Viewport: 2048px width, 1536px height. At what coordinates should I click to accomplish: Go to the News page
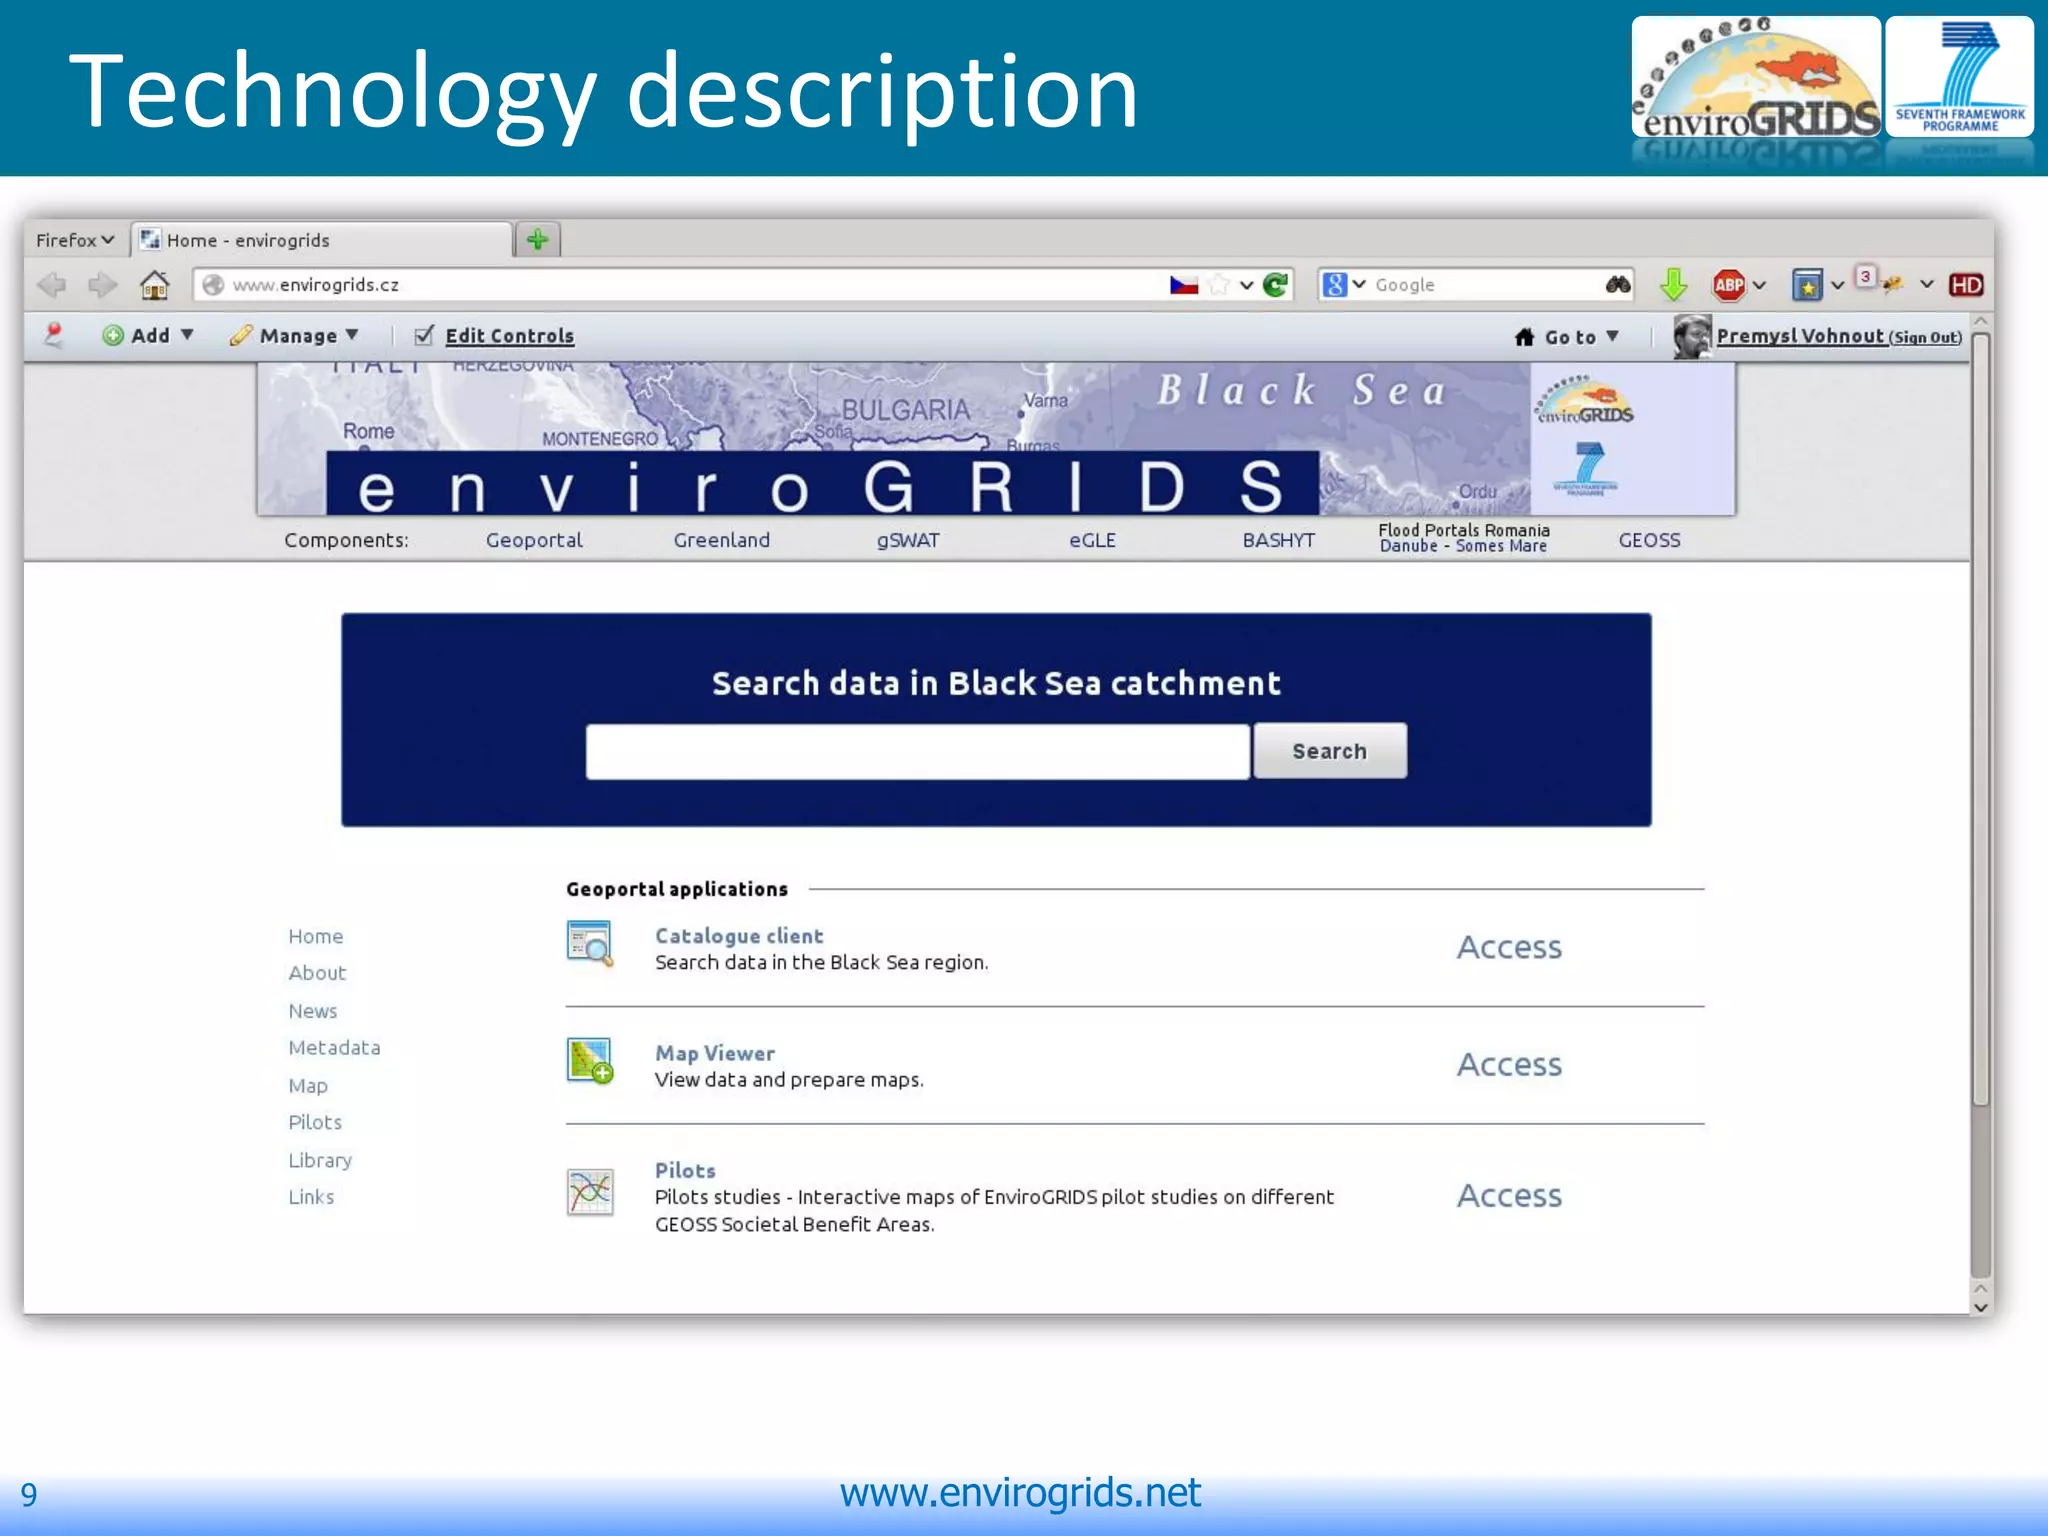click(313, 1011)
